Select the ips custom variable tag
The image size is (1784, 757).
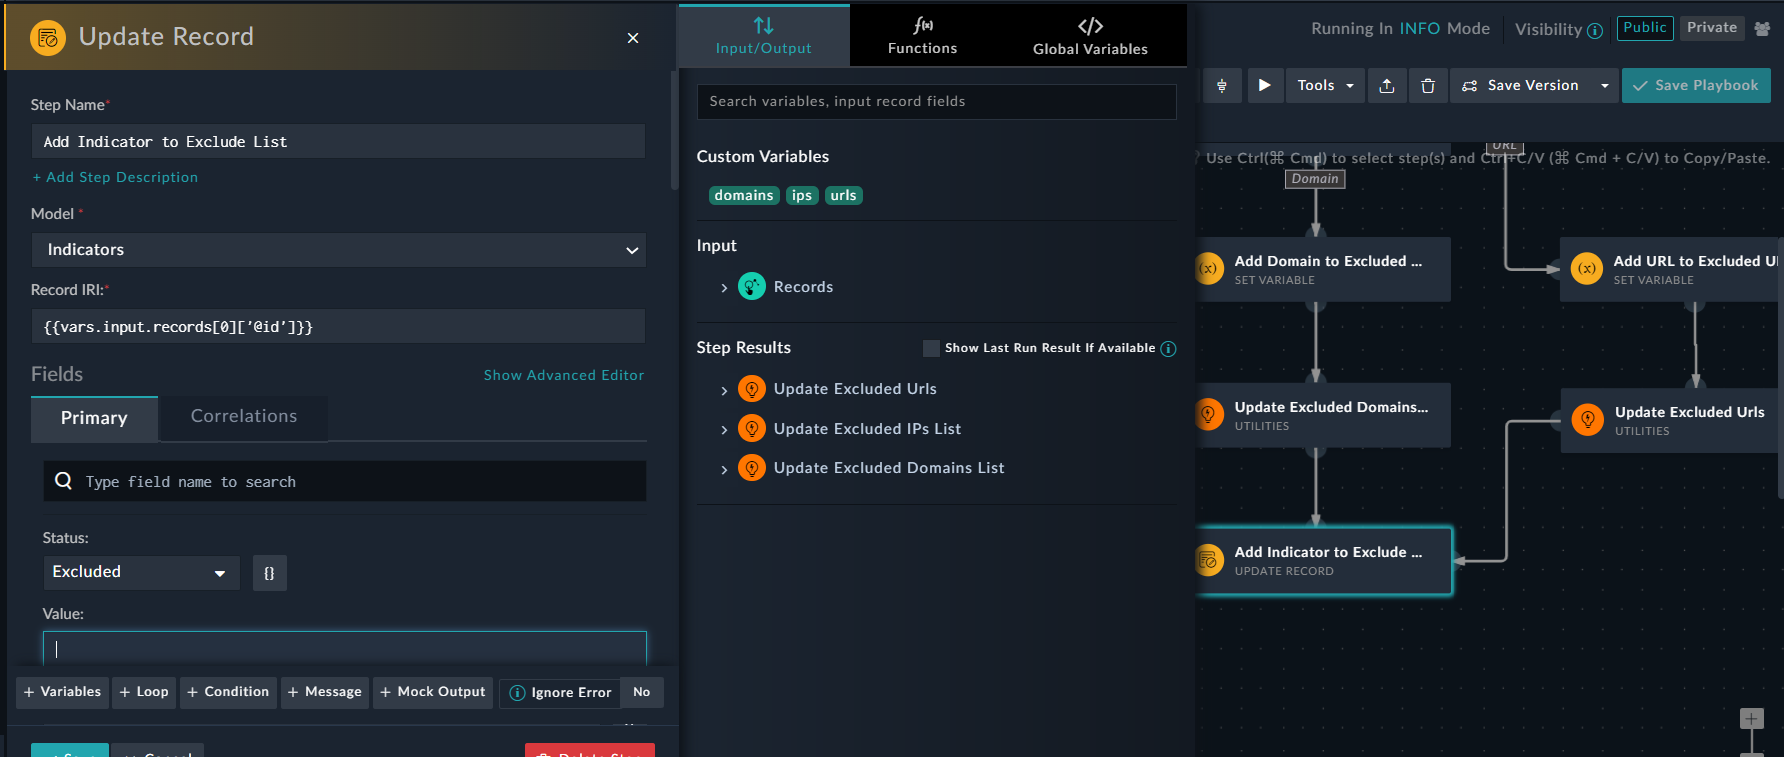pyautogui.click(x=802, y=195)
